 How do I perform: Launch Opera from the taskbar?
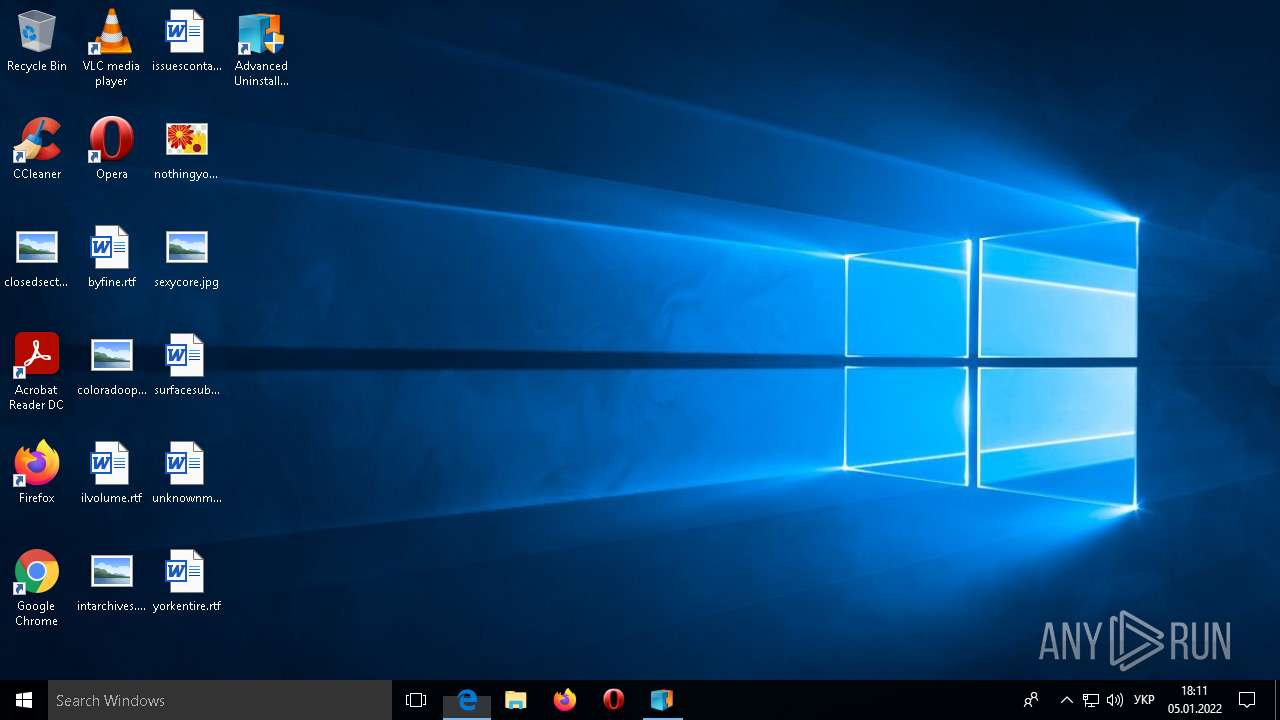[x=614, y=700]
